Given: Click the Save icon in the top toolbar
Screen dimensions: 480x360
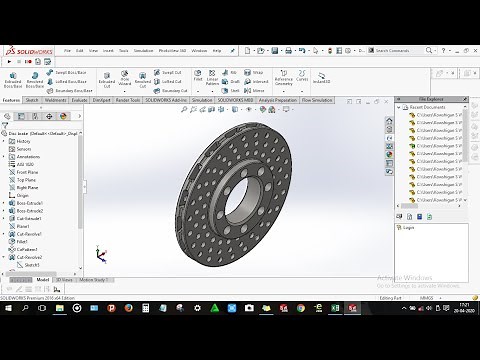Looking at the screenshot, I should tap(275, 51).
